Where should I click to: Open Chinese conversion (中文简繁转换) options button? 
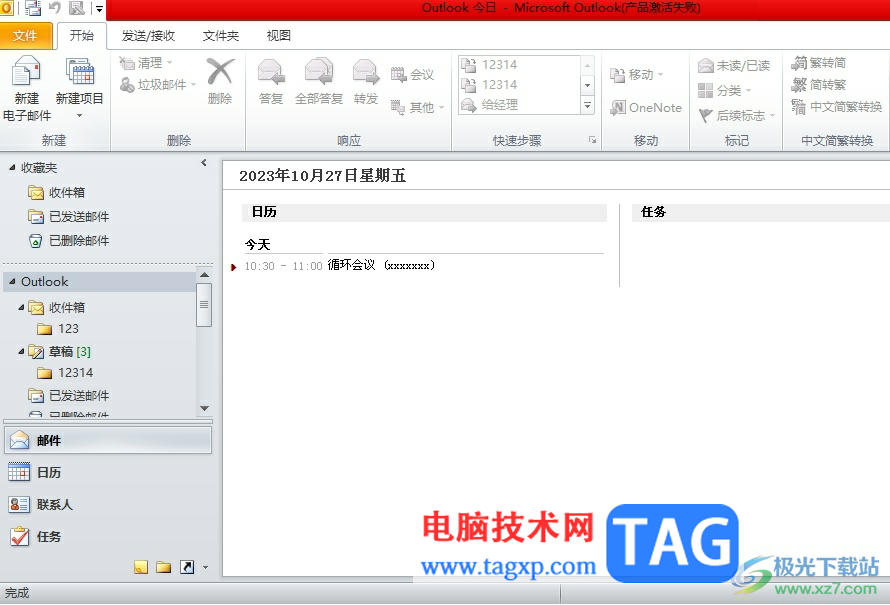point(837,107)
